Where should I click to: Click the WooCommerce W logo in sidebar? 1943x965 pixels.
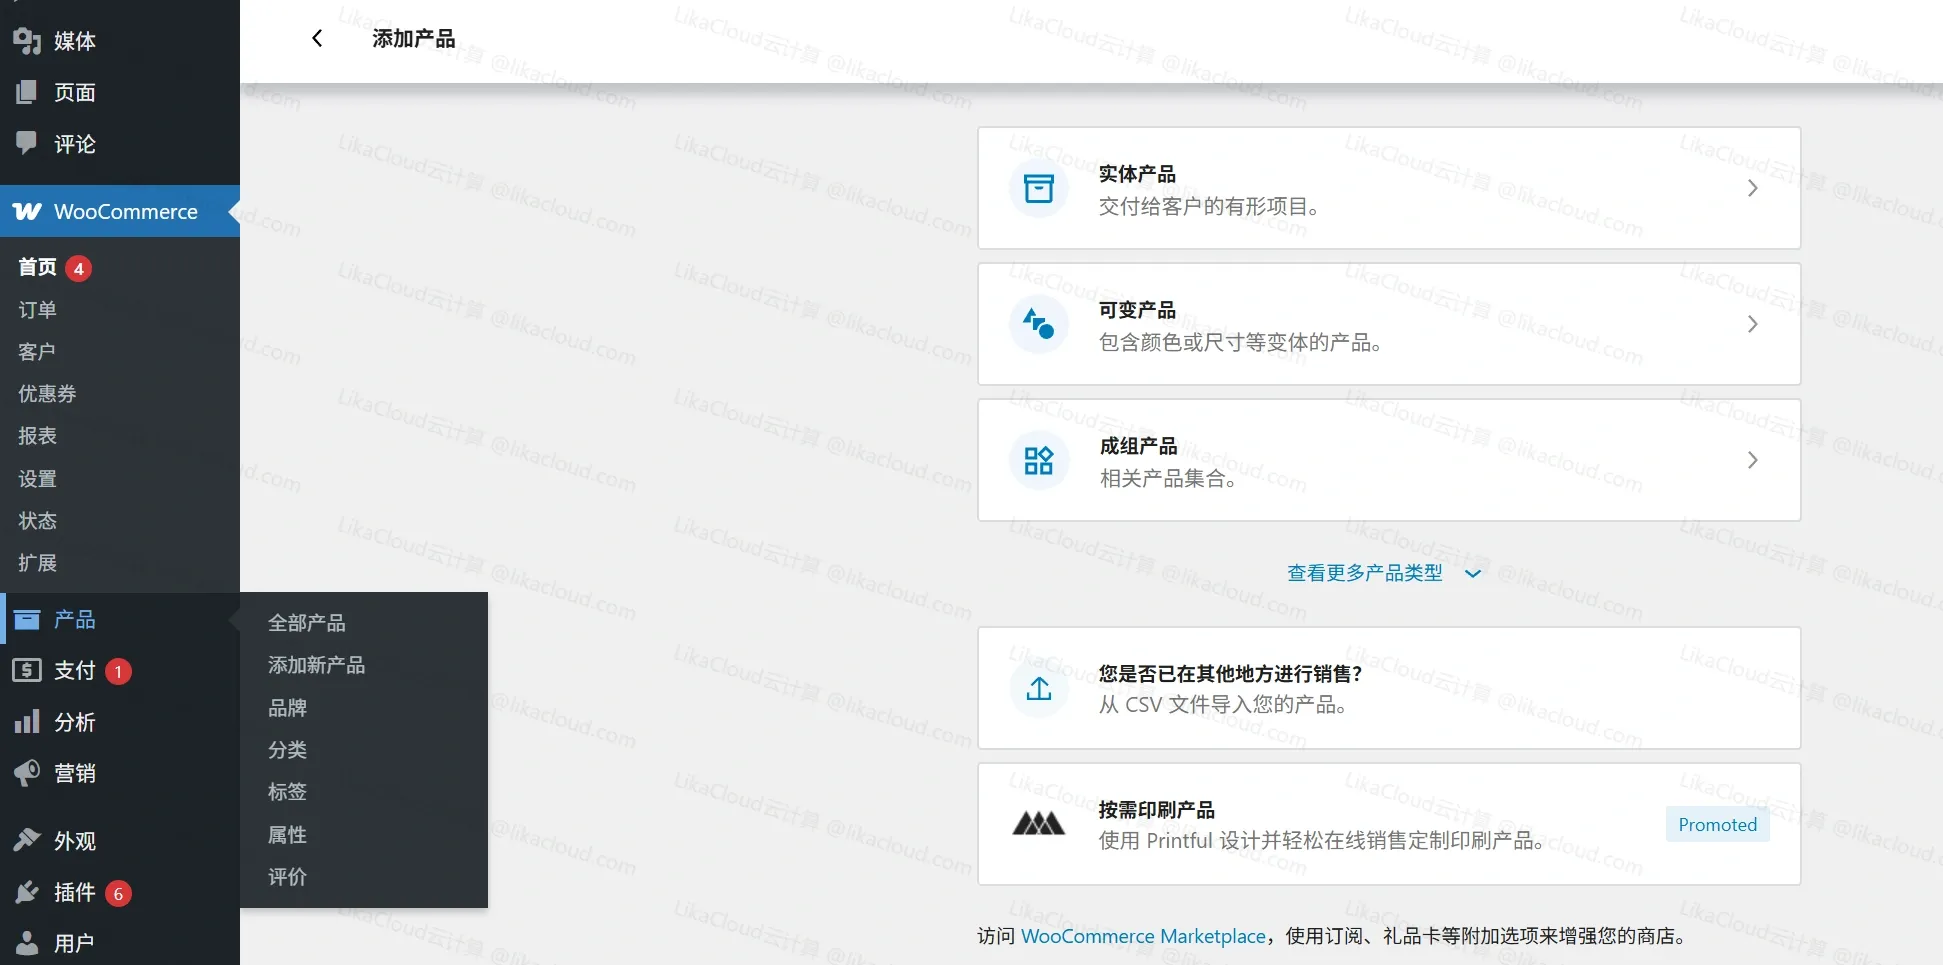[x=27, y=211]
